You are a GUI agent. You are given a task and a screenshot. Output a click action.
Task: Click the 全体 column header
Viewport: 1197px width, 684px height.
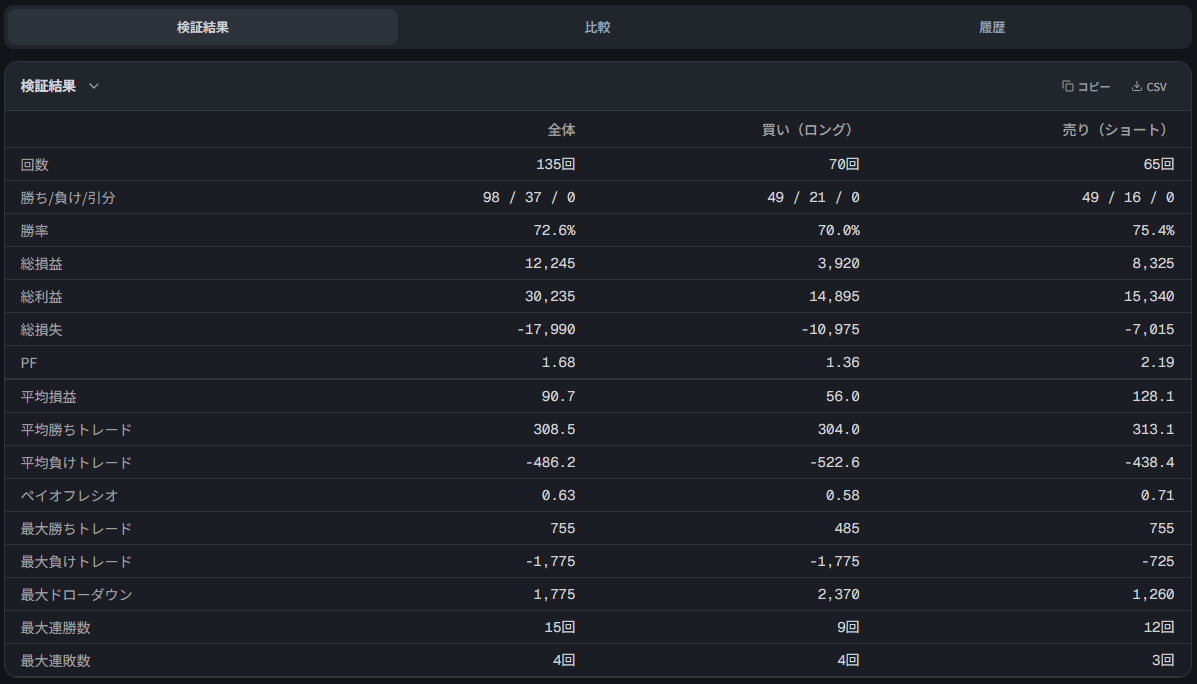coord(561,130)
